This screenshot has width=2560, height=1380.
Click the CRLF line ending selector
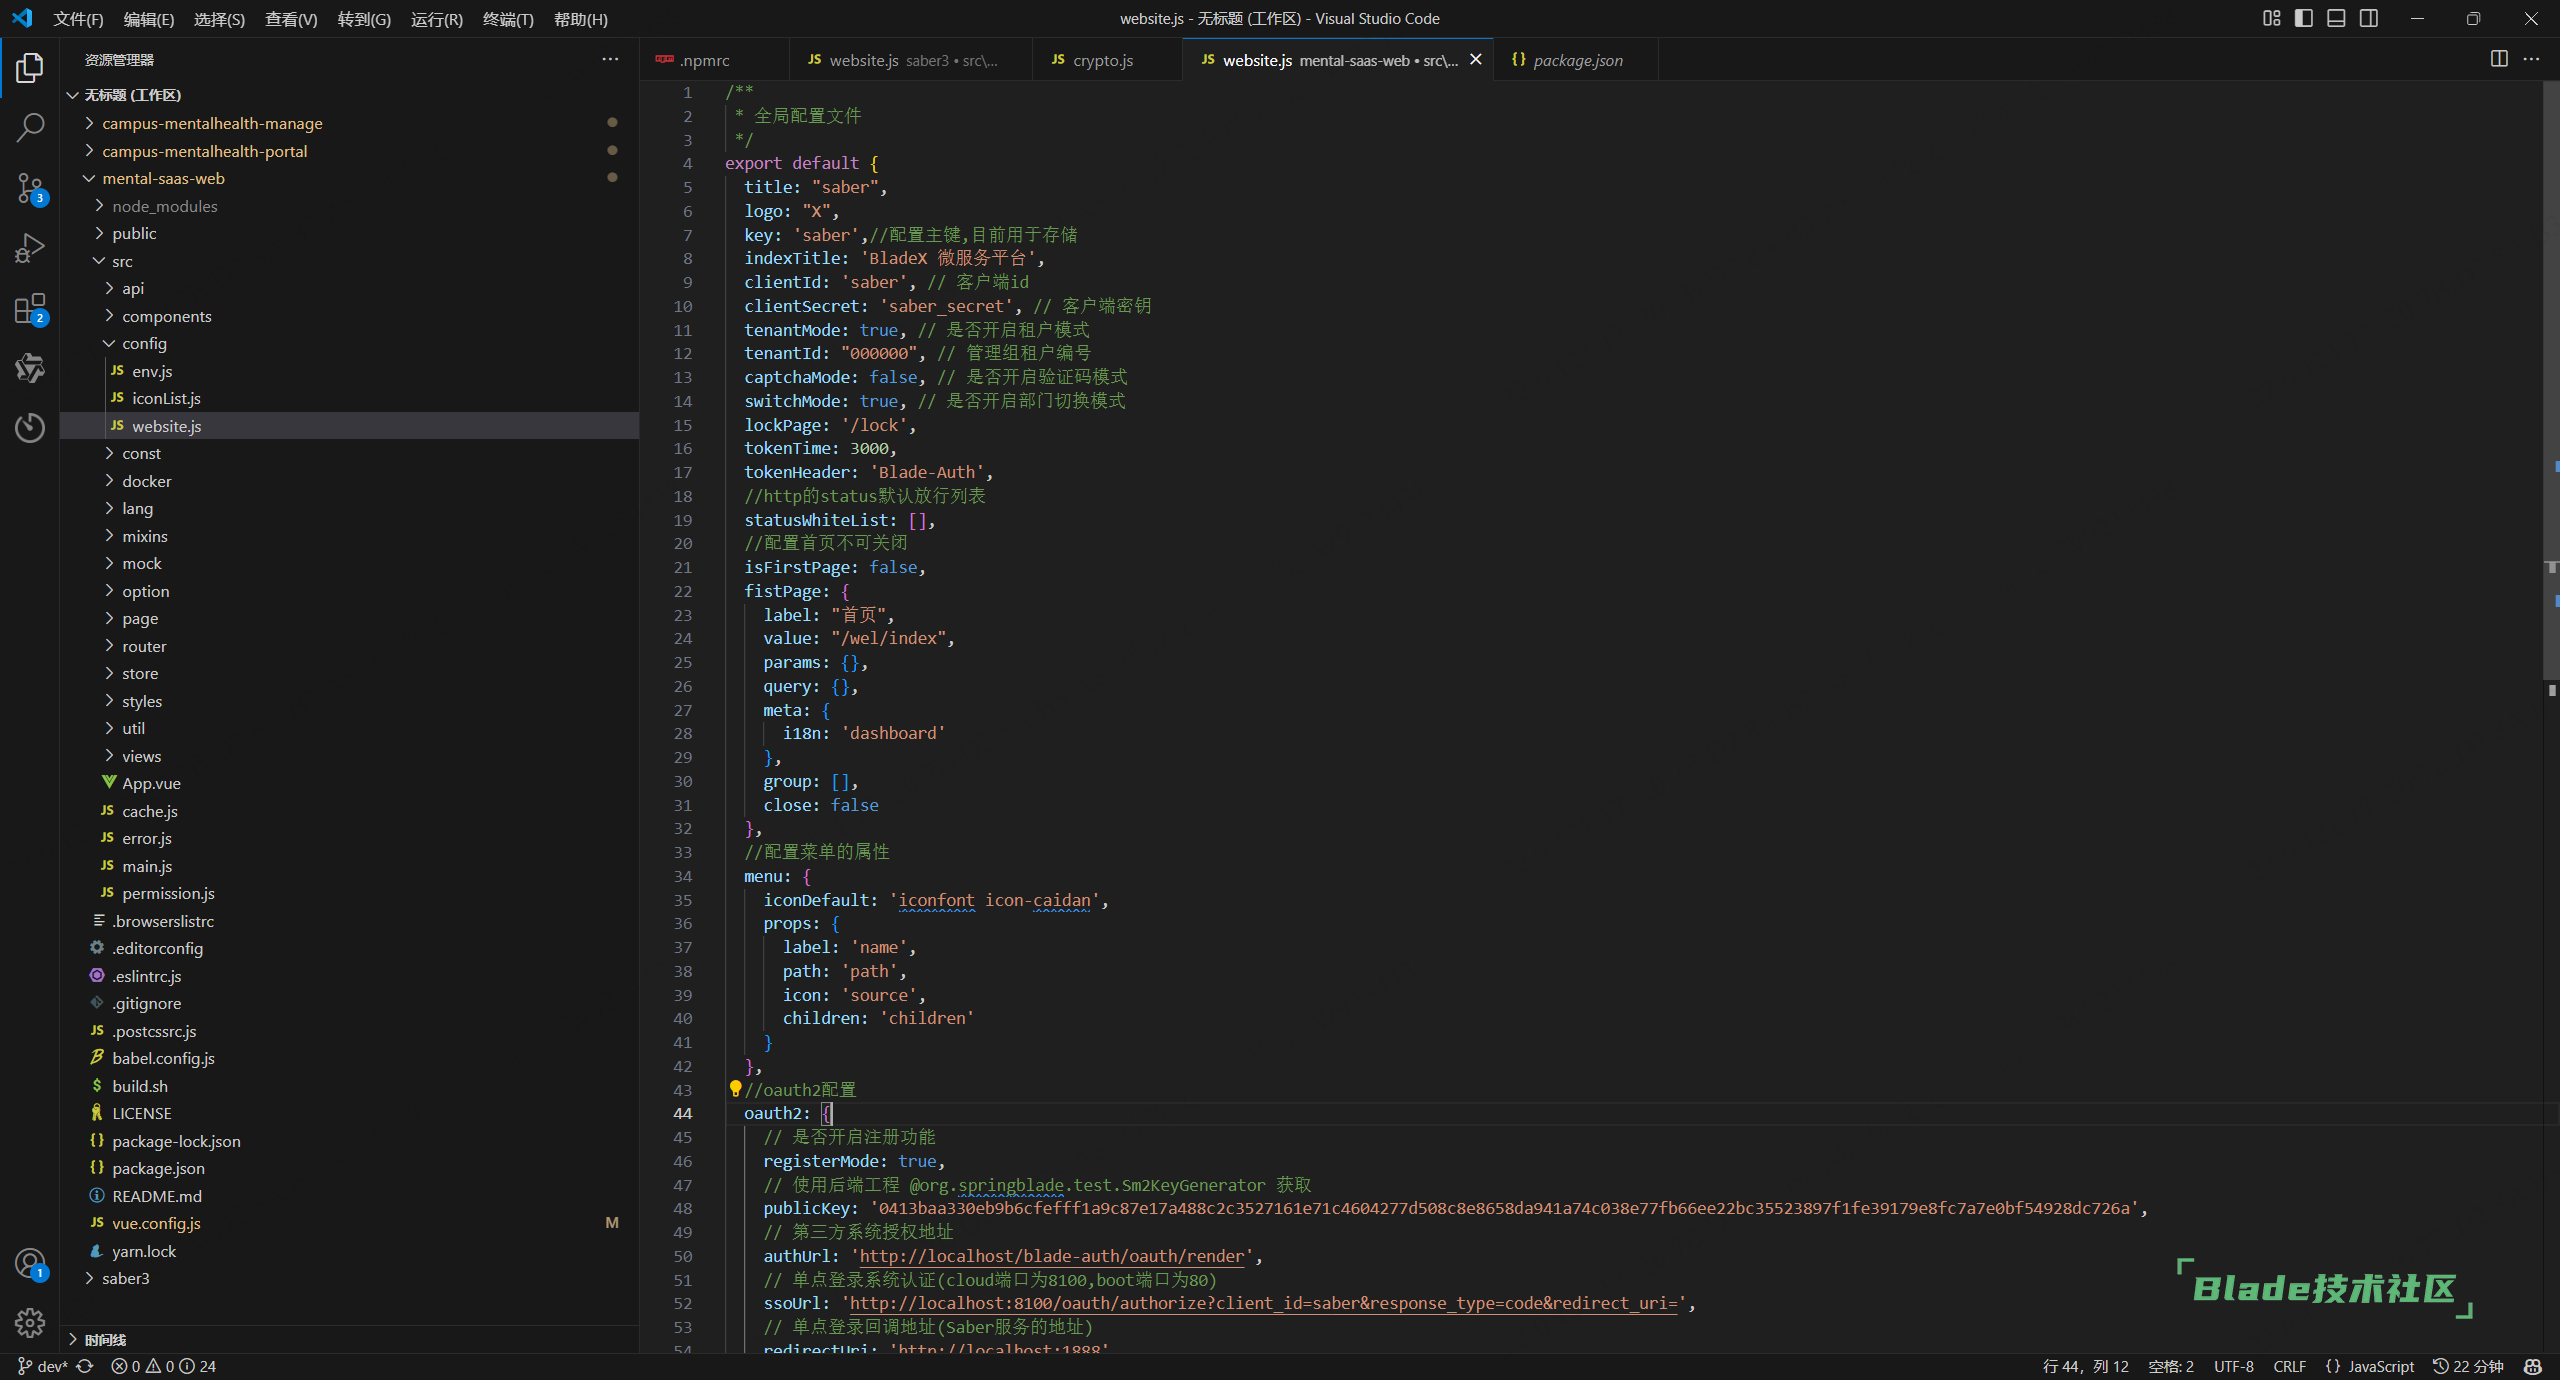tap(2289, 1366)
